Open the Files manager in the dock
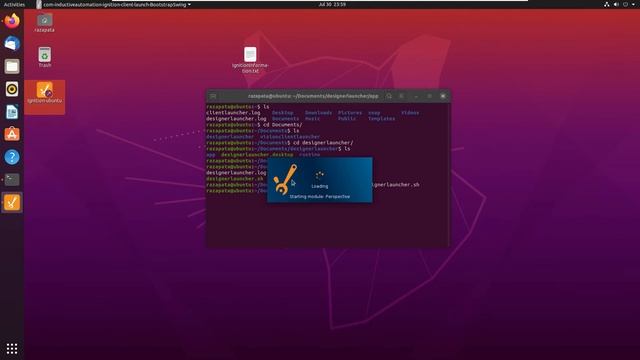The image size is (640, 360). pos(12,66)
